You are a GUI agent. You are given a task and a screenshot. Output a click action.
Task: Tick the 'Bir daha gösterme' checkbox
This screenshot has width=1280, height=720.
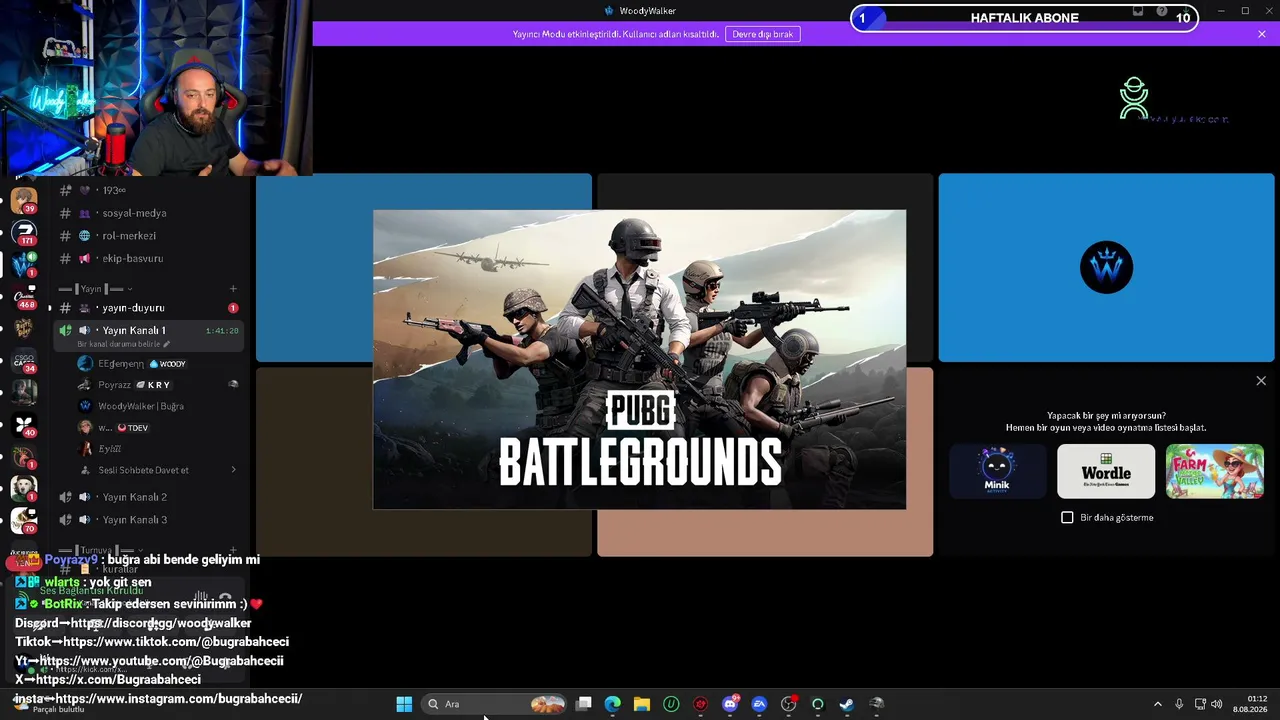[x=1067, y=517]
